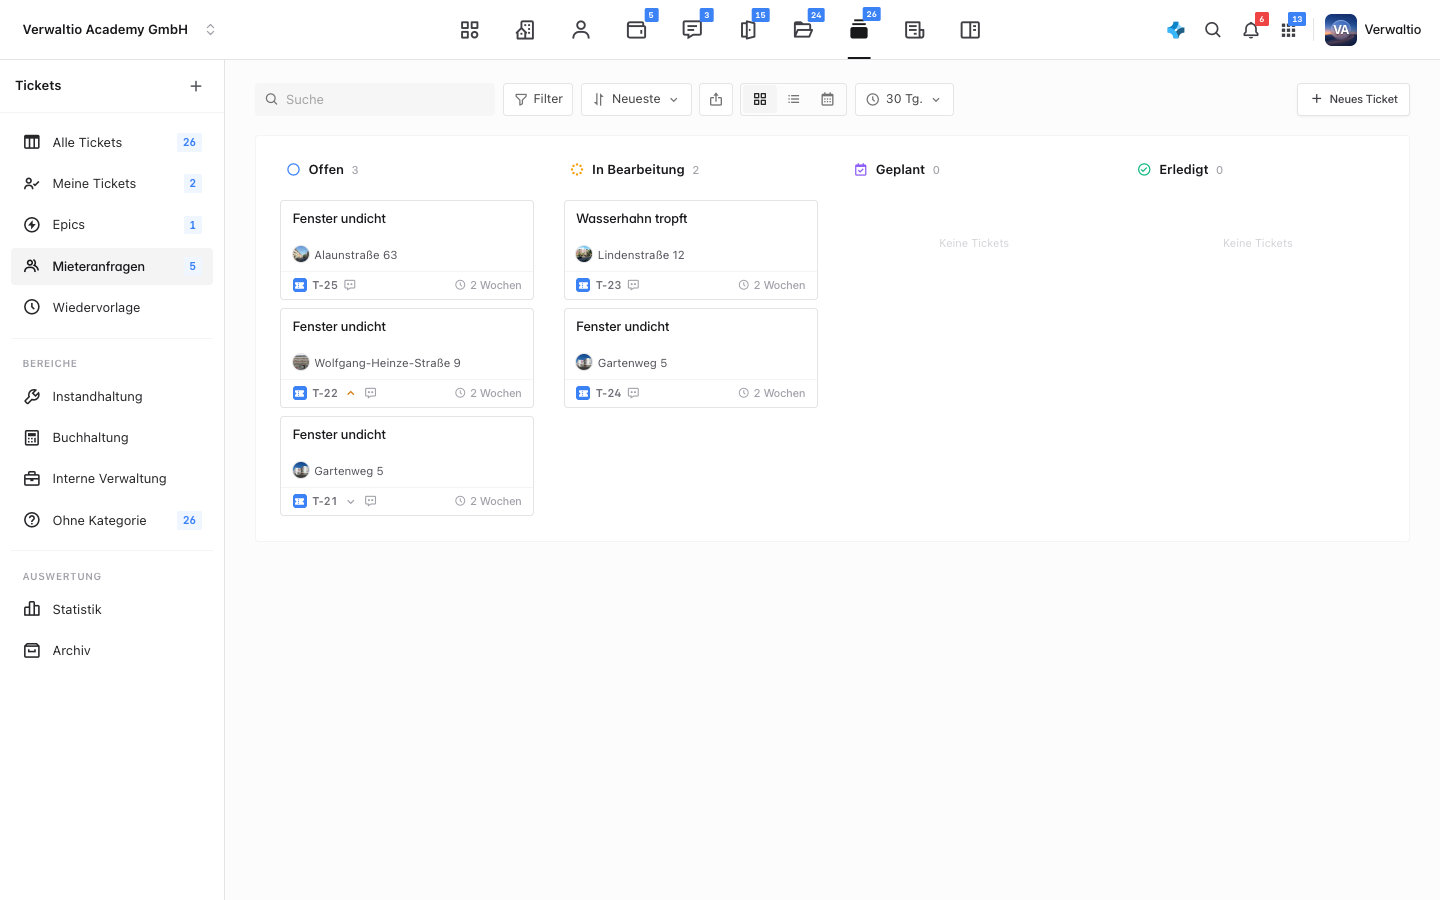Open the Neueste sort dropdown

point(636,99)
